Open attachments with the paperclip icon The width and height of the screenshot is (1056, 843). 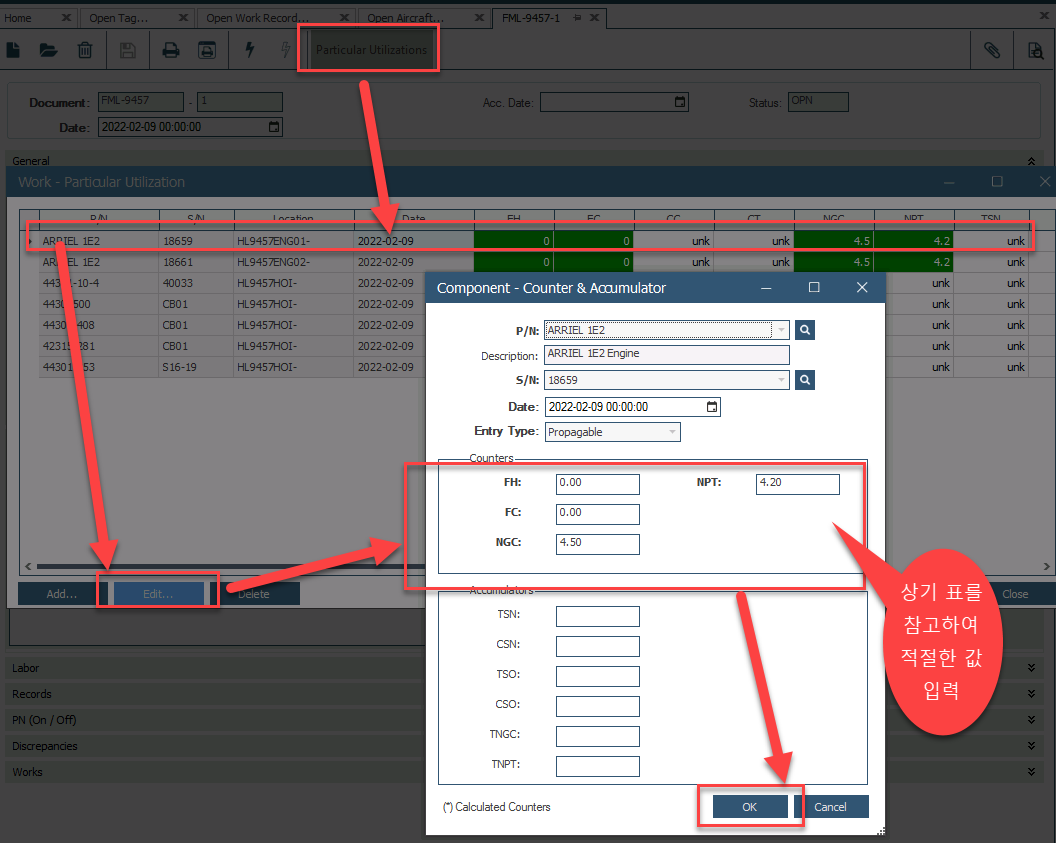coord(992,50)
